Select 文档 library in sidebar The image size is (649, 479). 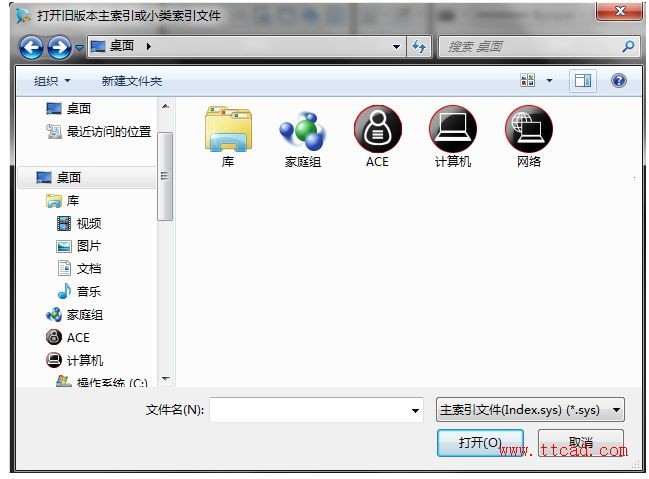79,269
